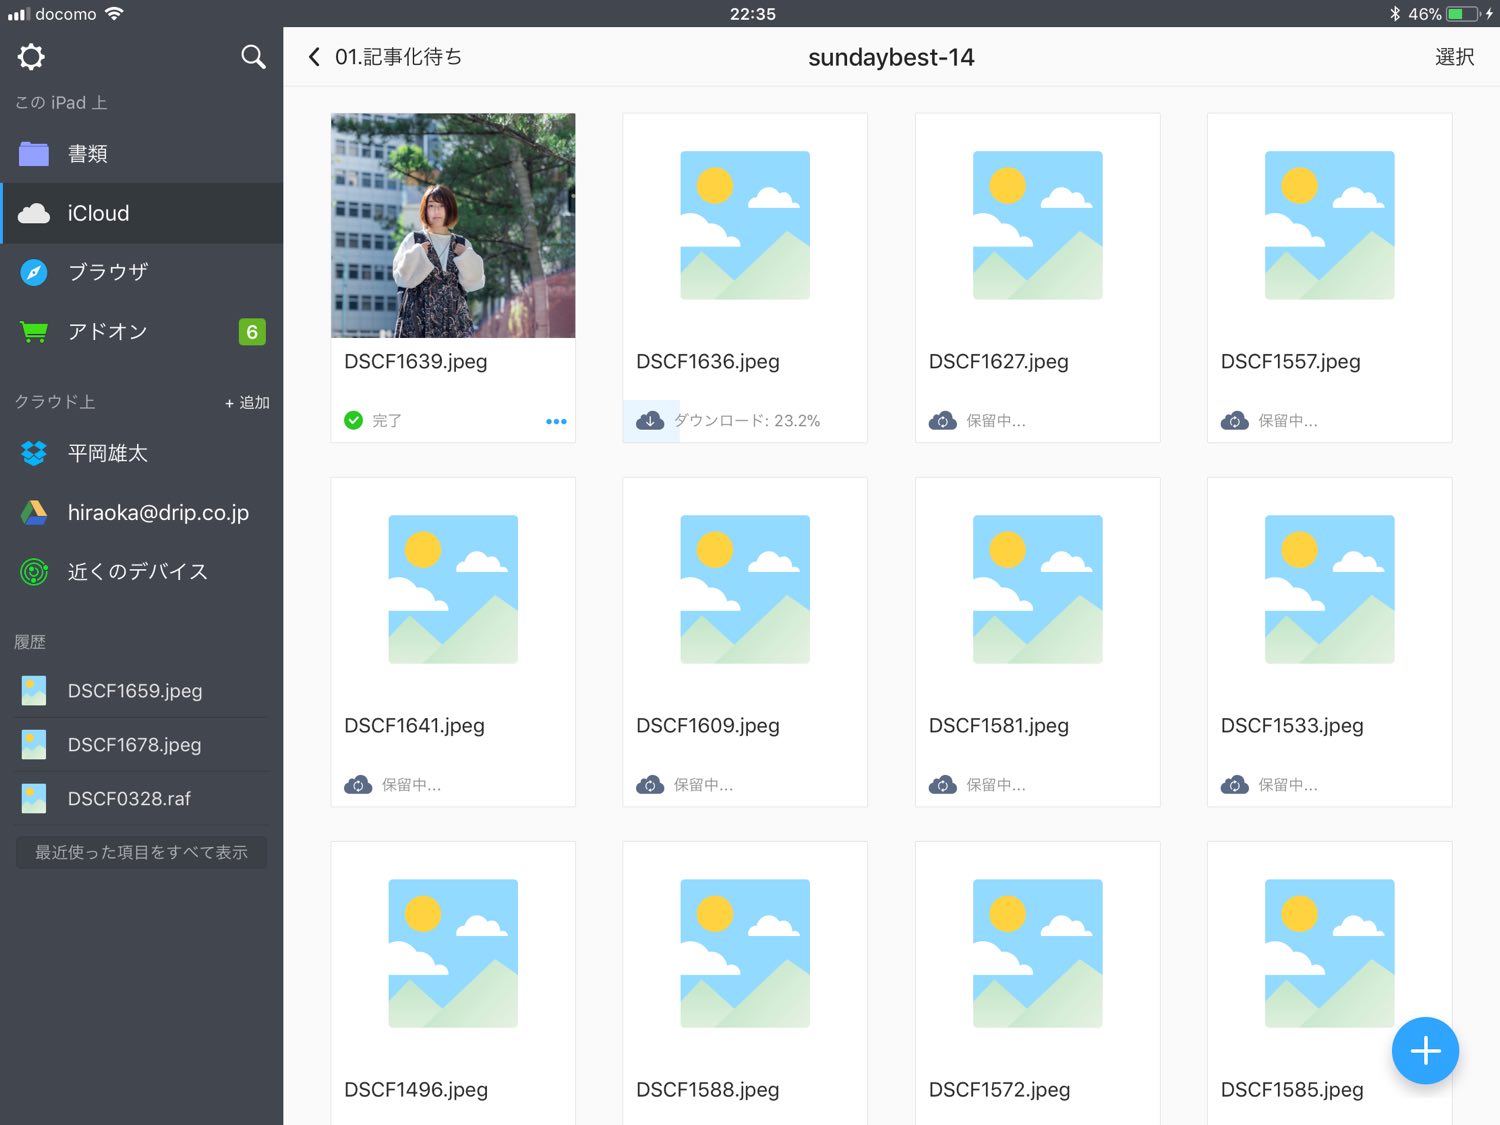Open Google Drive hiraoka@drip.co.jp

pos(157,513)
